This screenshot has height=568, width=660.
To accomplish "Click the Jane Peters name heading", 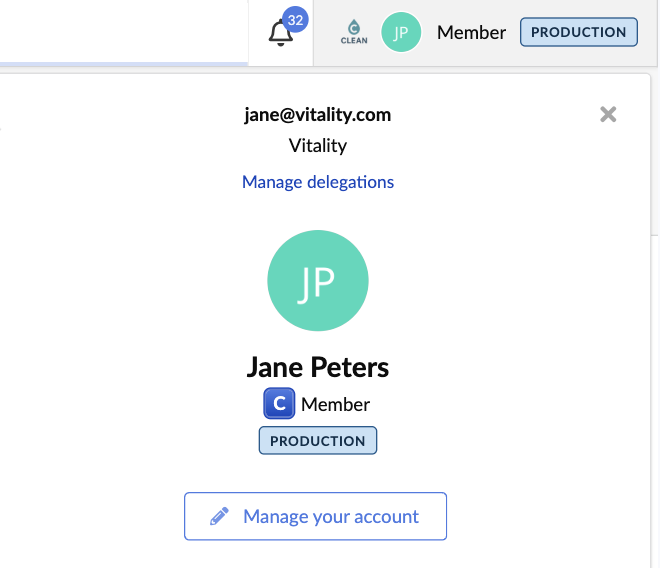I will tap(318, 367).
